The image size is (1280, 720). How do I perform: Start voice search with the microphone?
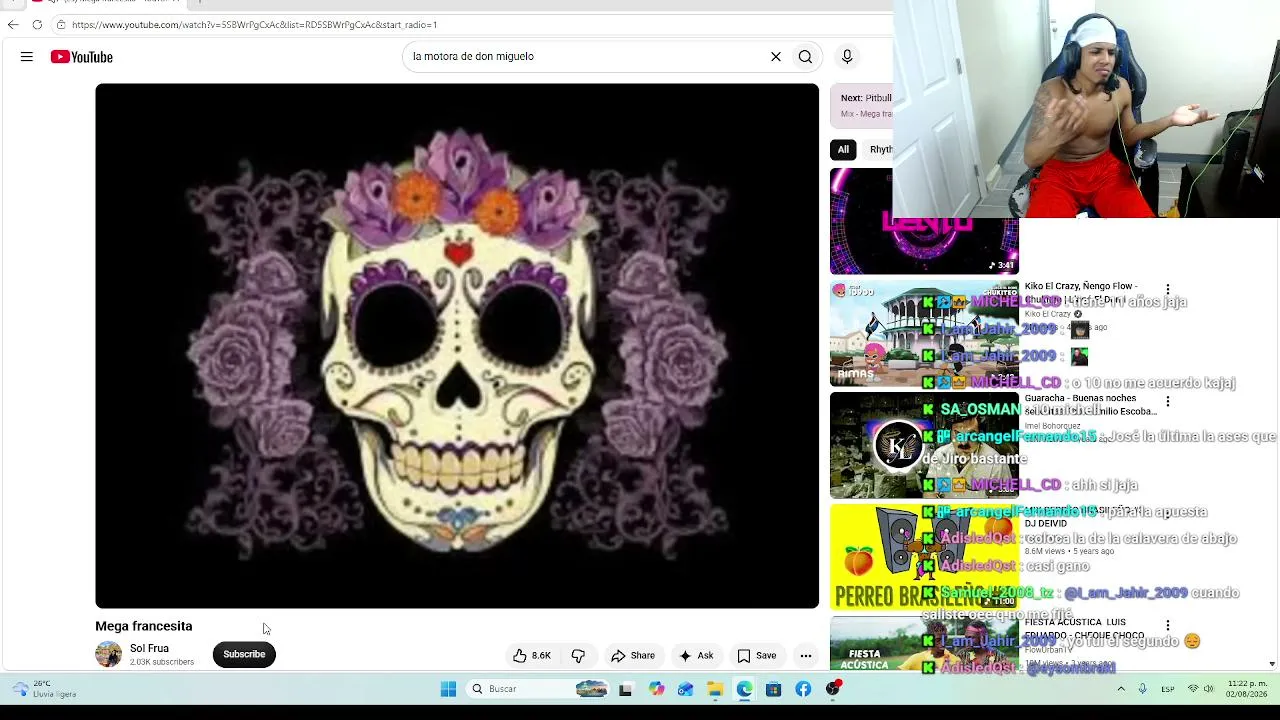click(847, 57)
